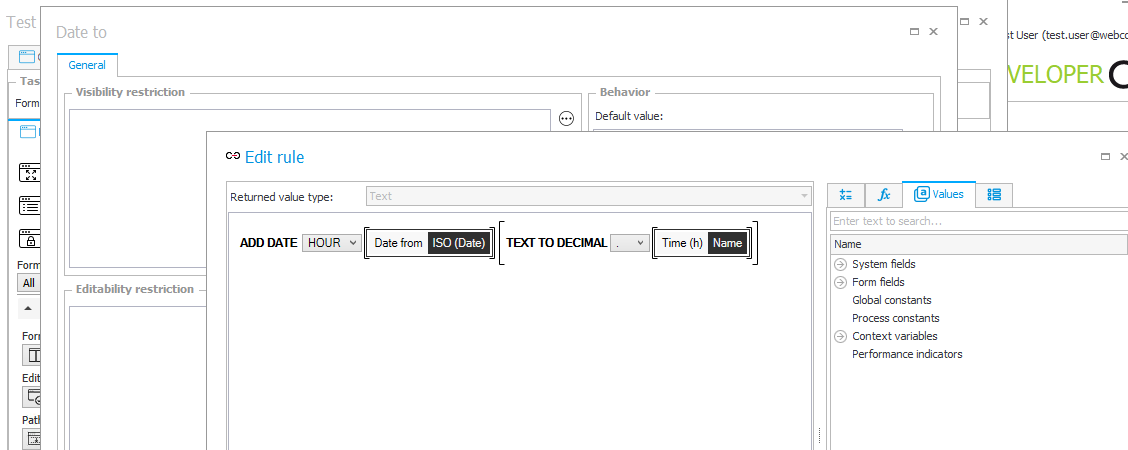The width and height of the screenshot is (1128, 450).
Task: Click the Date from ISO (Date) token
Action: point(430,243)
